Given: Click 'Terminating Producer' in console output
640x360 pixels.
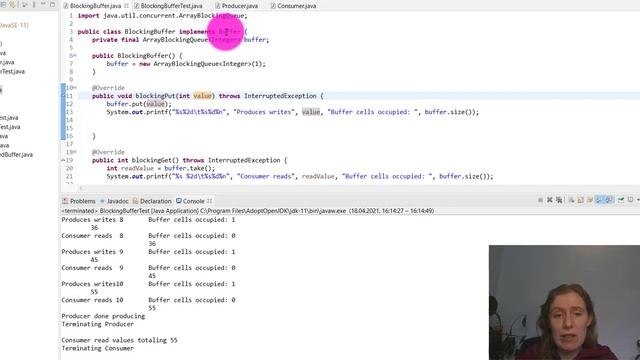Looking at the screenshot, I should tap(98, 324).
